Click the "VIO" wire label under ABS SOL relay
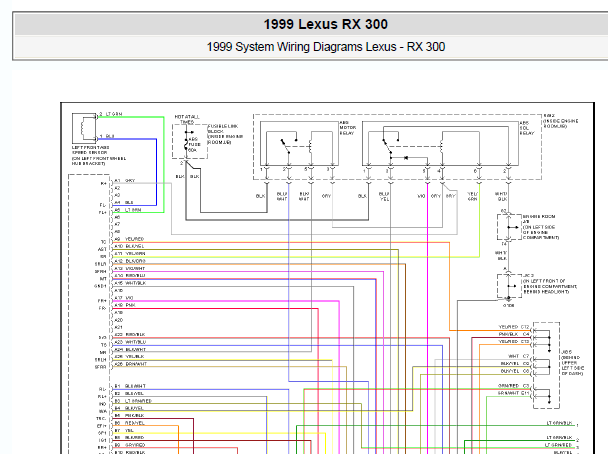Screen dimensions: 608x454 [421, 196]
